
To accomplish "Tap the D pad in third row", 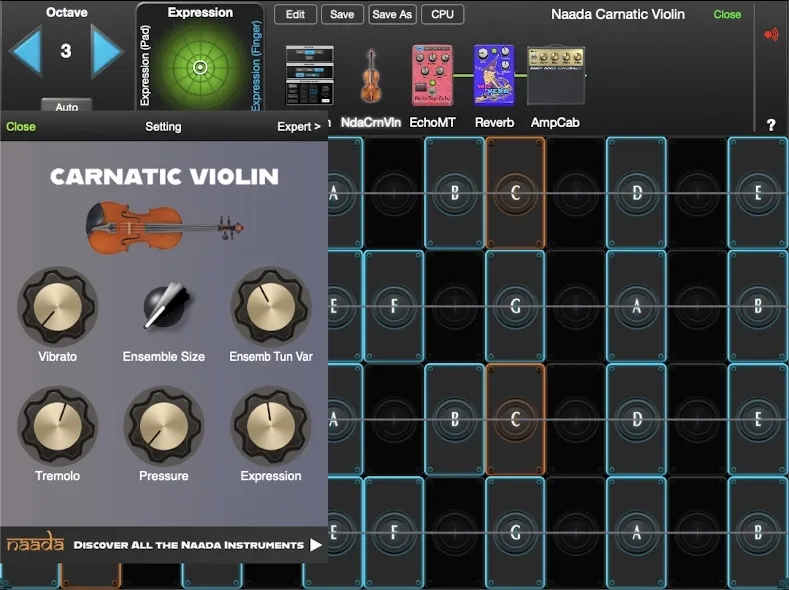I will [x=637, y=419].
